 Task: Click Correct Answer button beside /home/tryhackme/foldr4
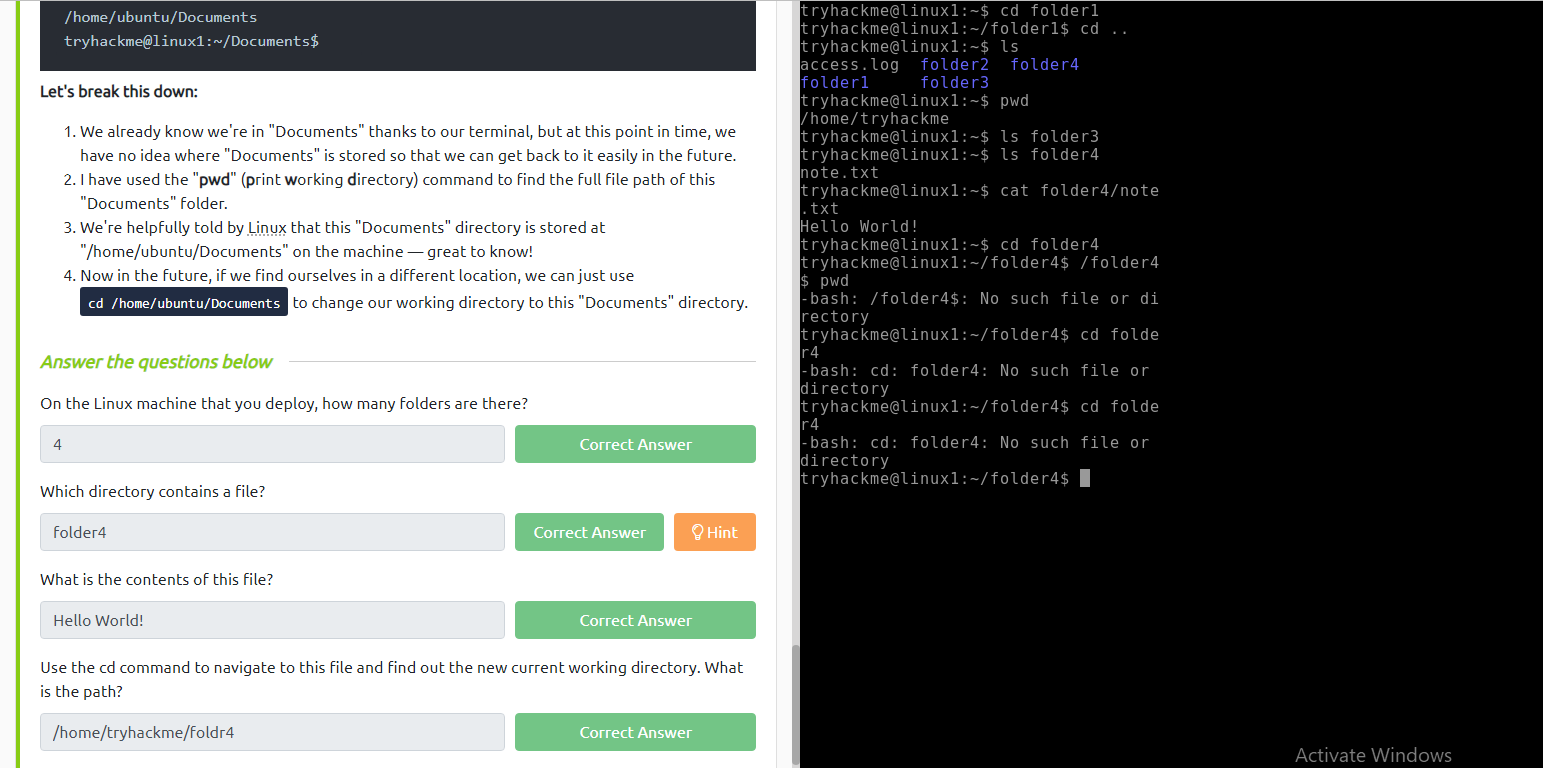tap(635, 732)
